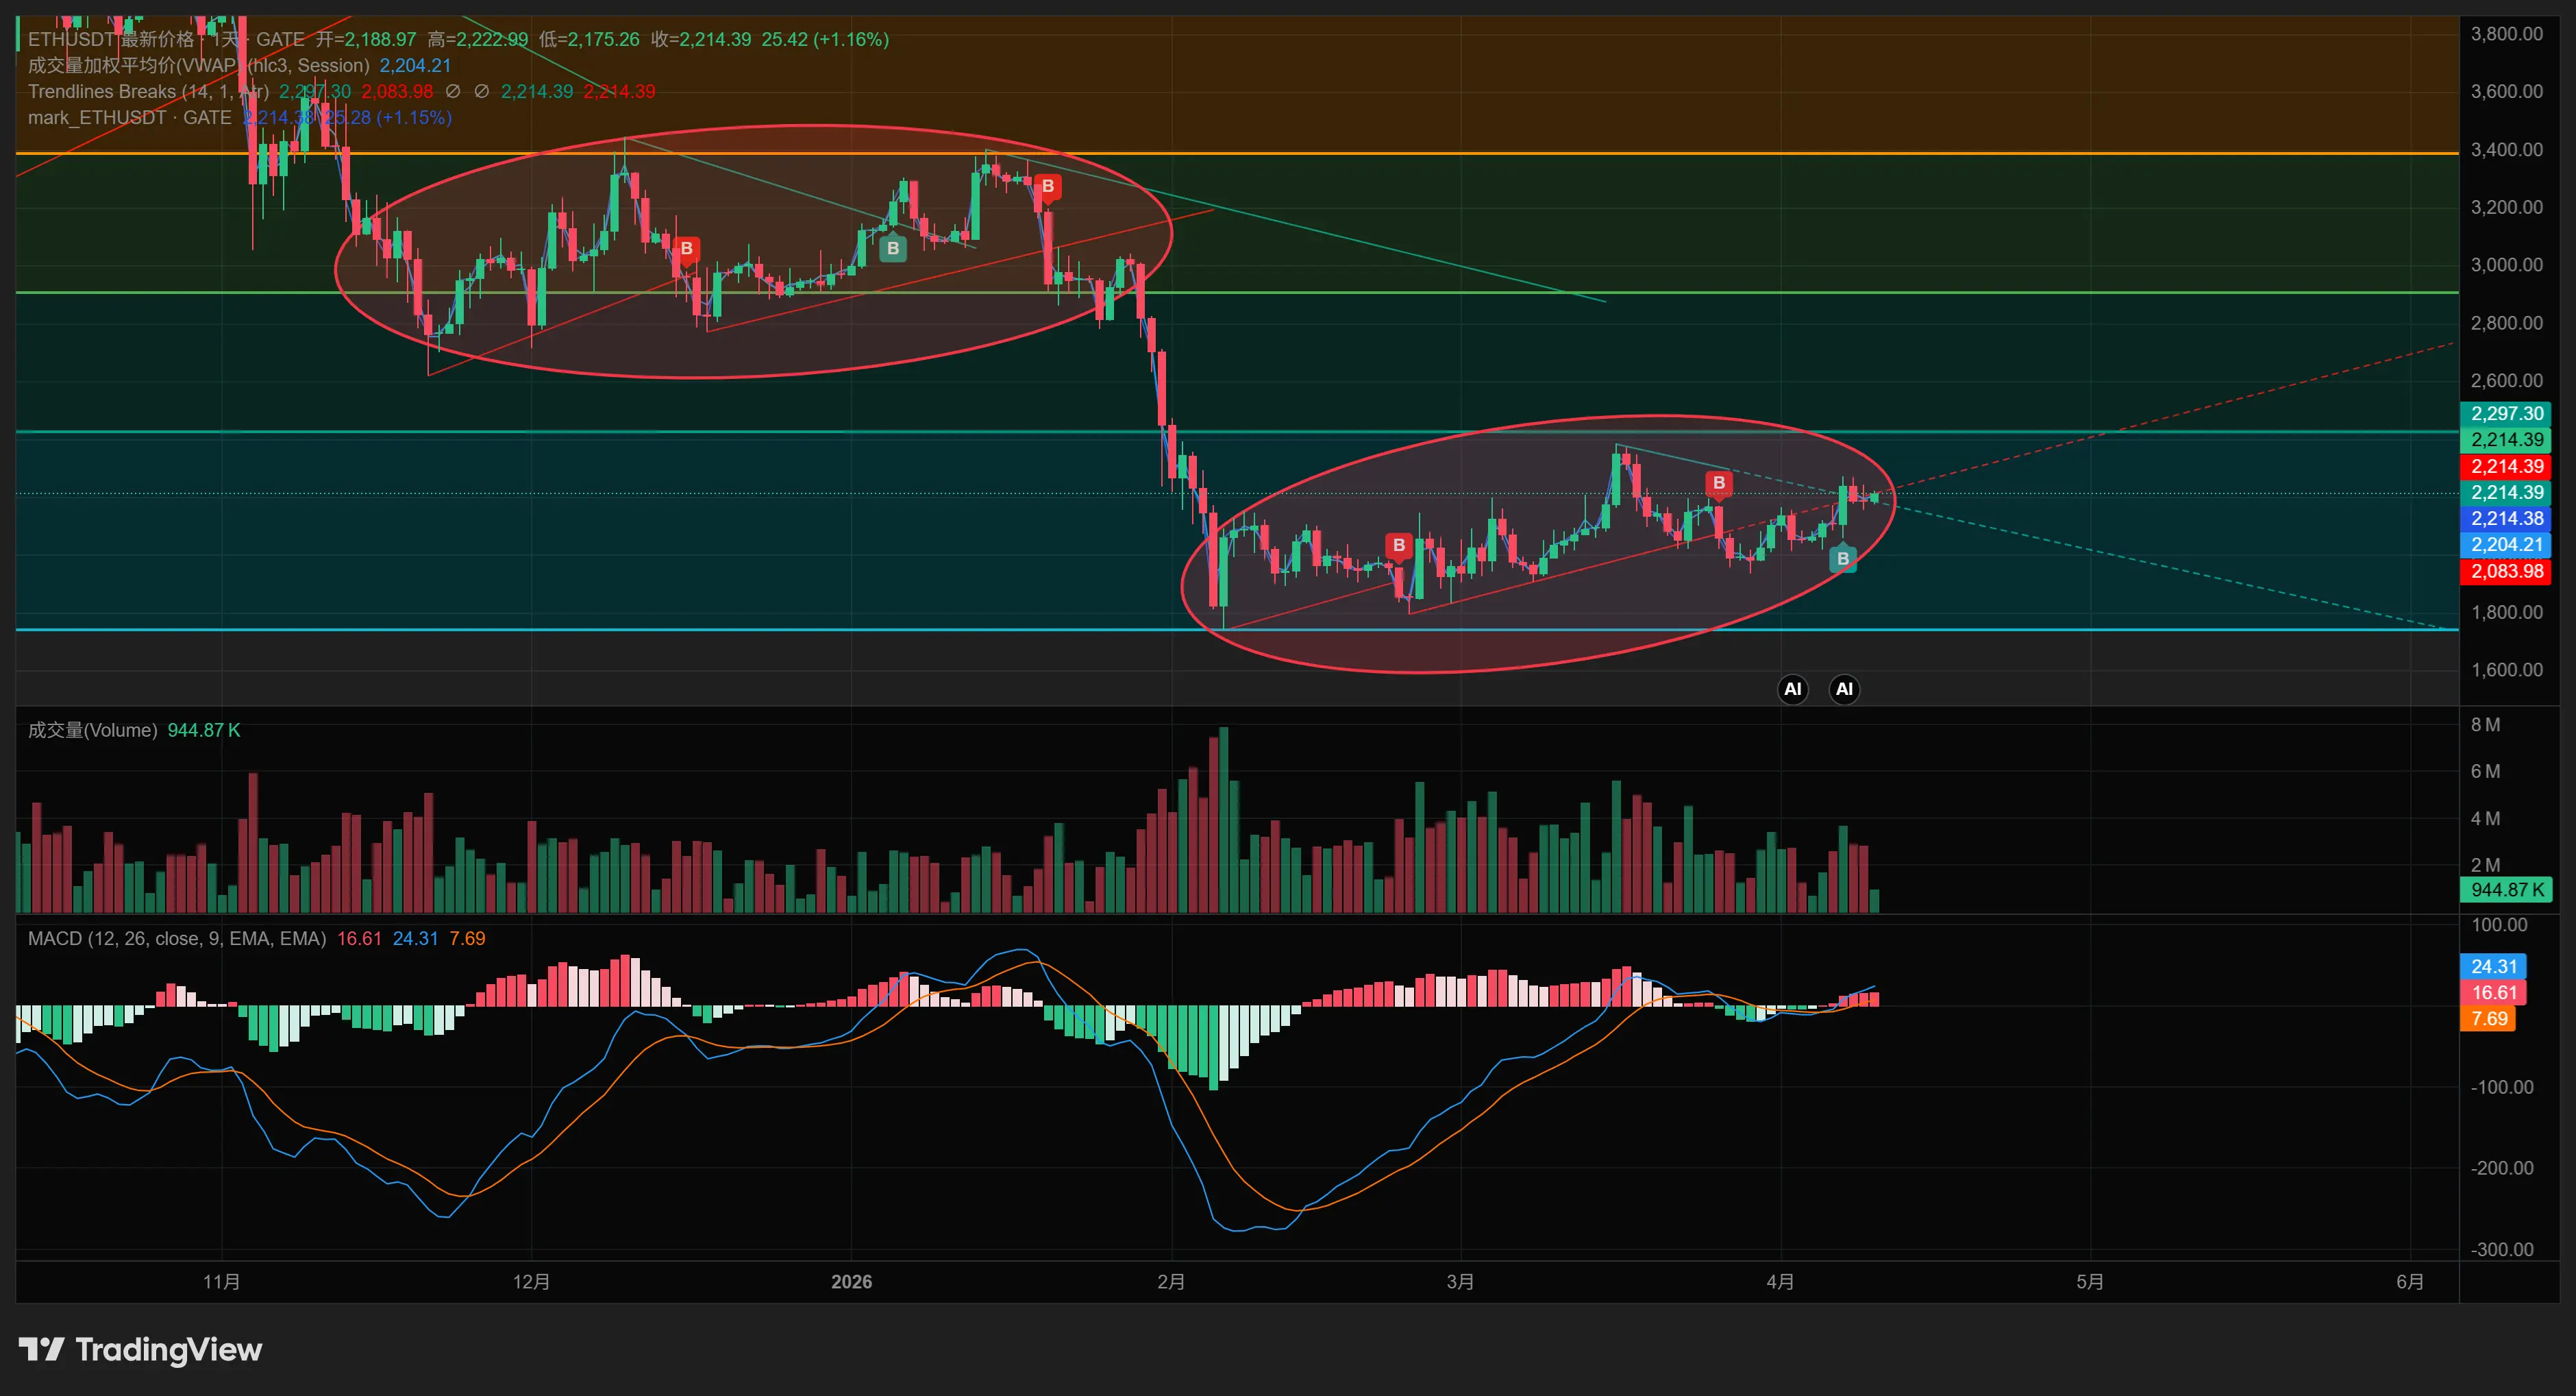Click the MACD indicator legend label

(177, 938)
